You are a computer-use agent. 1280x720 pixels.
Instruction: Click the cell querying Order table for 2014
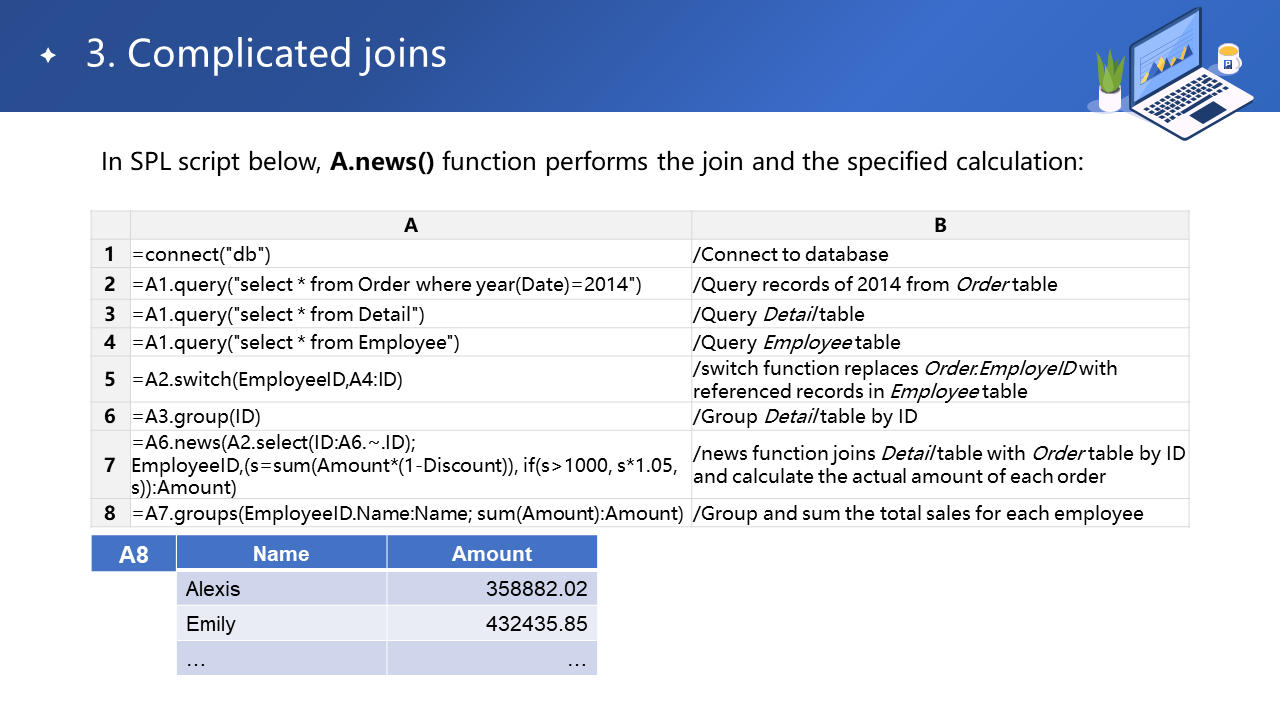pyautogui.click(x=410, y=284)
